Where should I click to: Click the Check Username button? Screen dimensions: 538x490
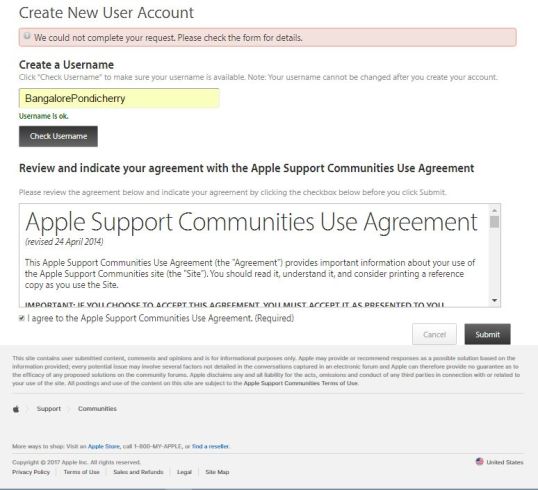click(58, 136)
